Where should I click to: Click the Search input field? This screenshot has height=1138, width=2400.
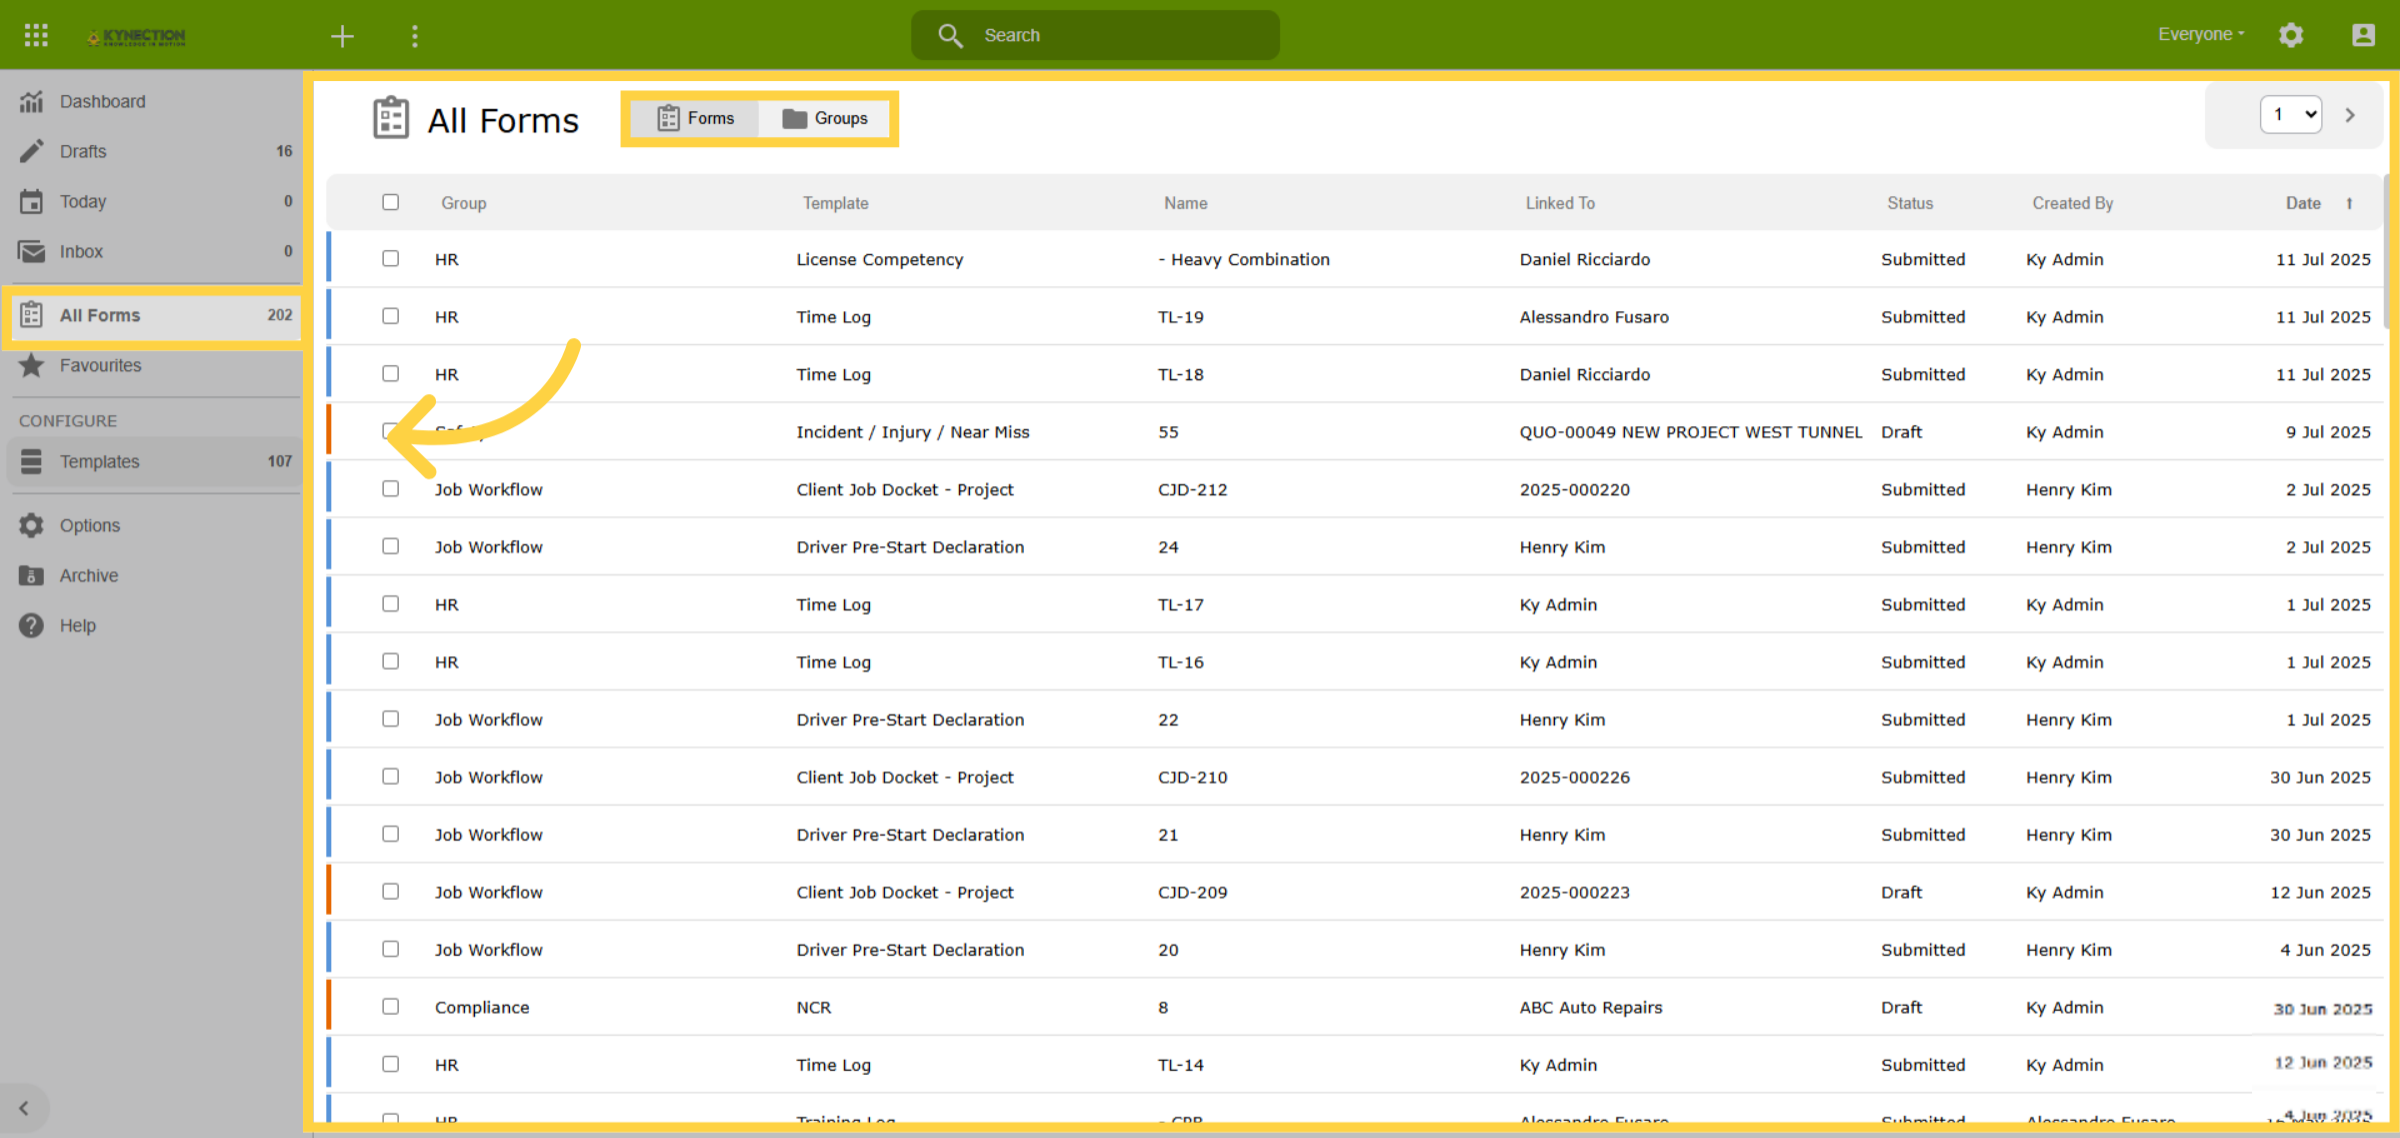tap(1095, 35)
